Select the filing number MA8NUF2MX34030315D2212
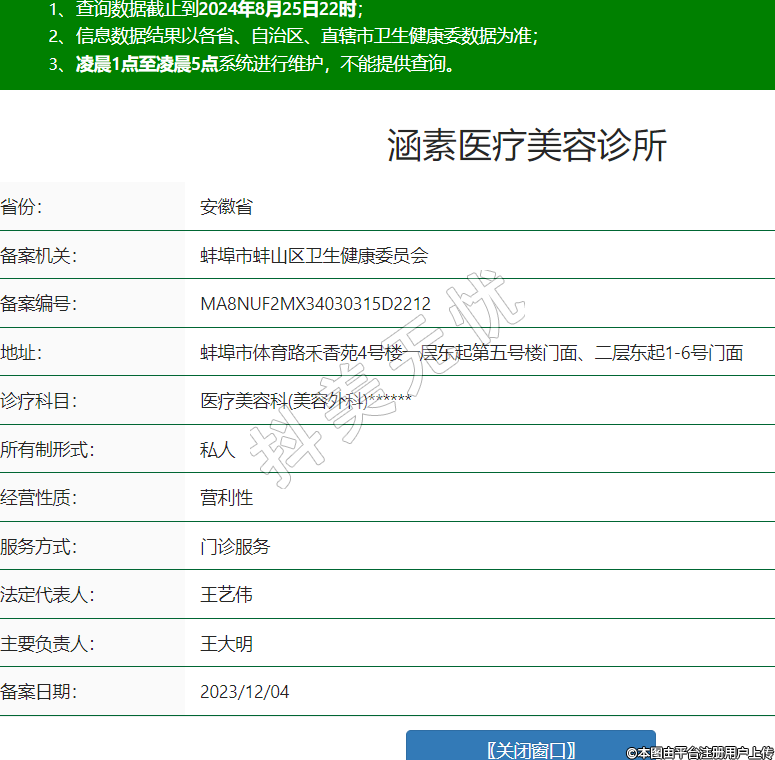The image size is (775, 760). (x=315, y=304)
